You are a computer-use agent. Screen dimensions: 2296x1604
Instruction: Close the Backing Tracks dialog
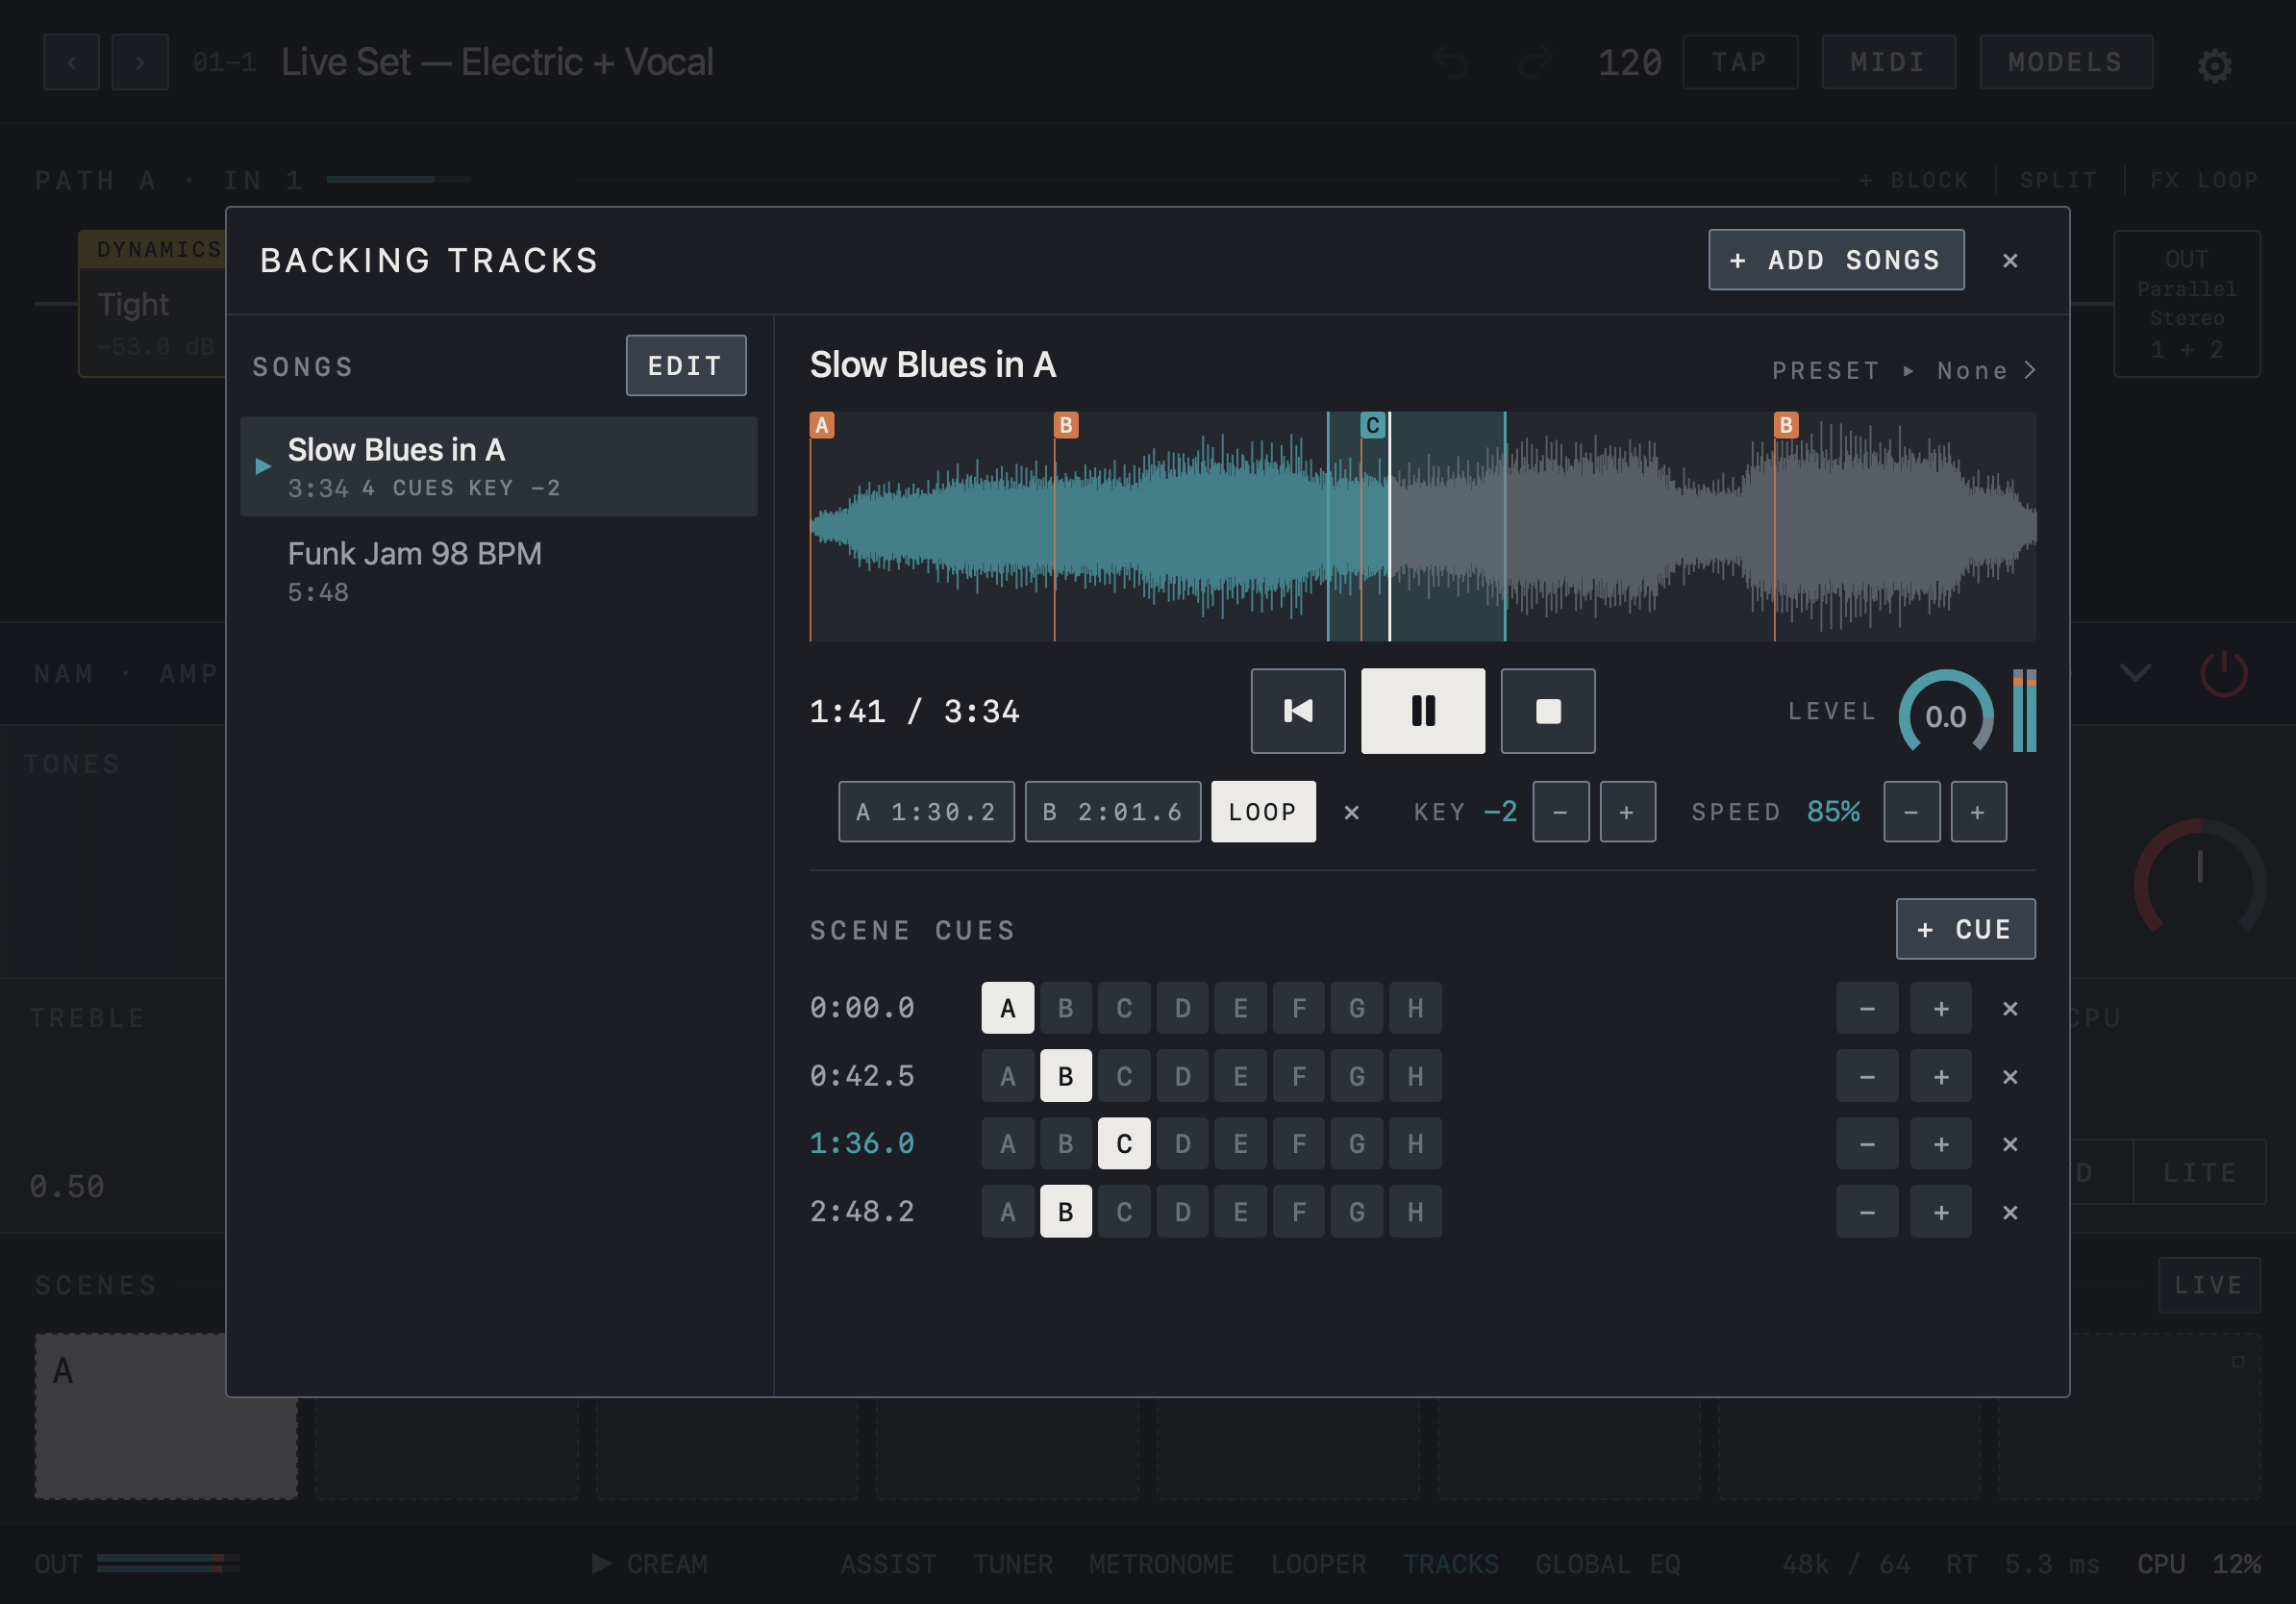(x=2010, y=261)
